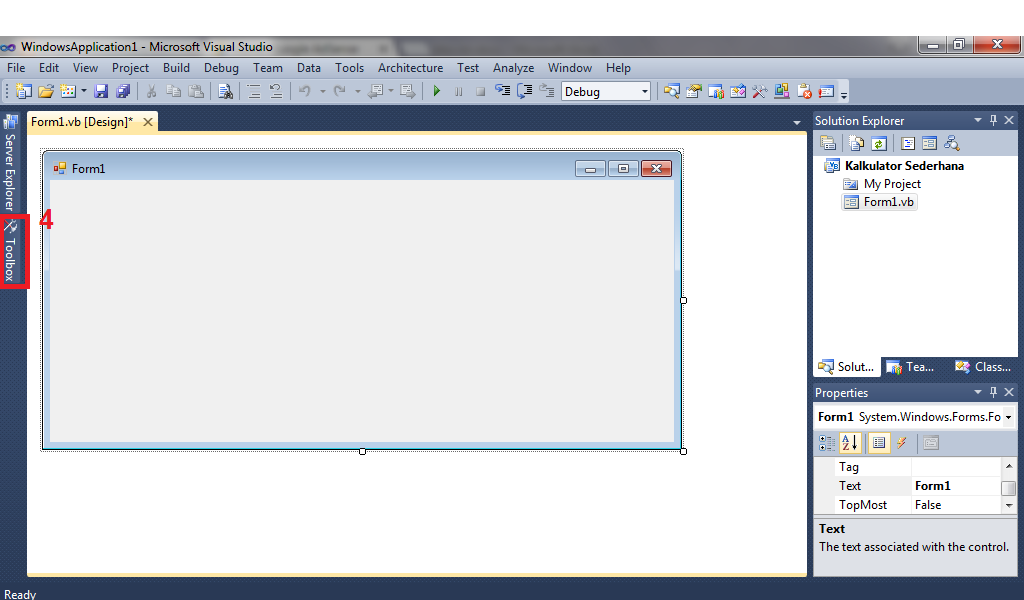
Task: Open Team Explorer toolbar icon
Action: [x=716, y=91]
